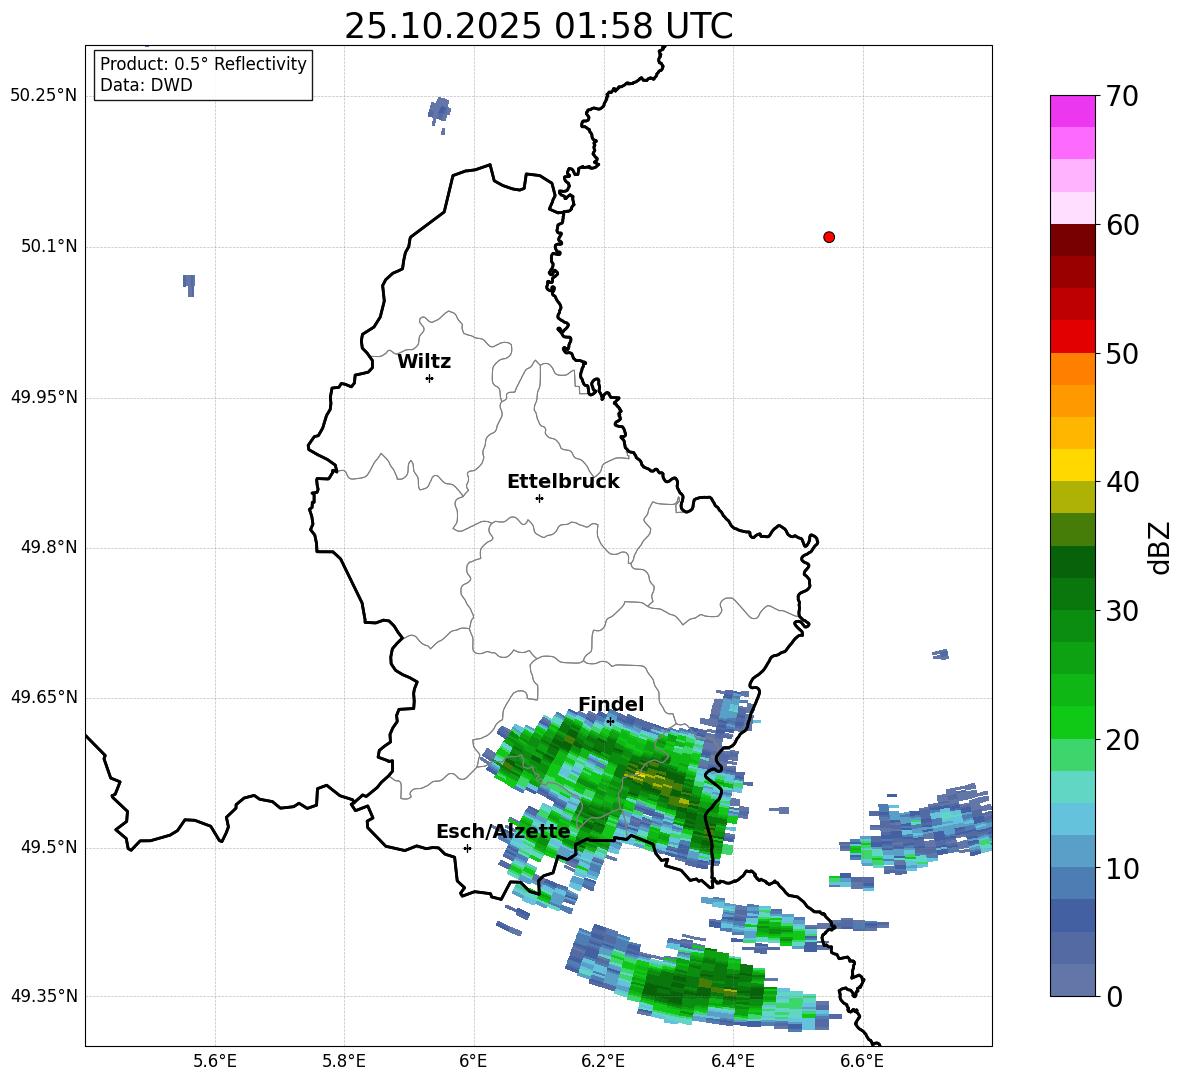Click the 49.8°N latitude label
Viewport: 1184px width, 1081px height.
point(49,547)
